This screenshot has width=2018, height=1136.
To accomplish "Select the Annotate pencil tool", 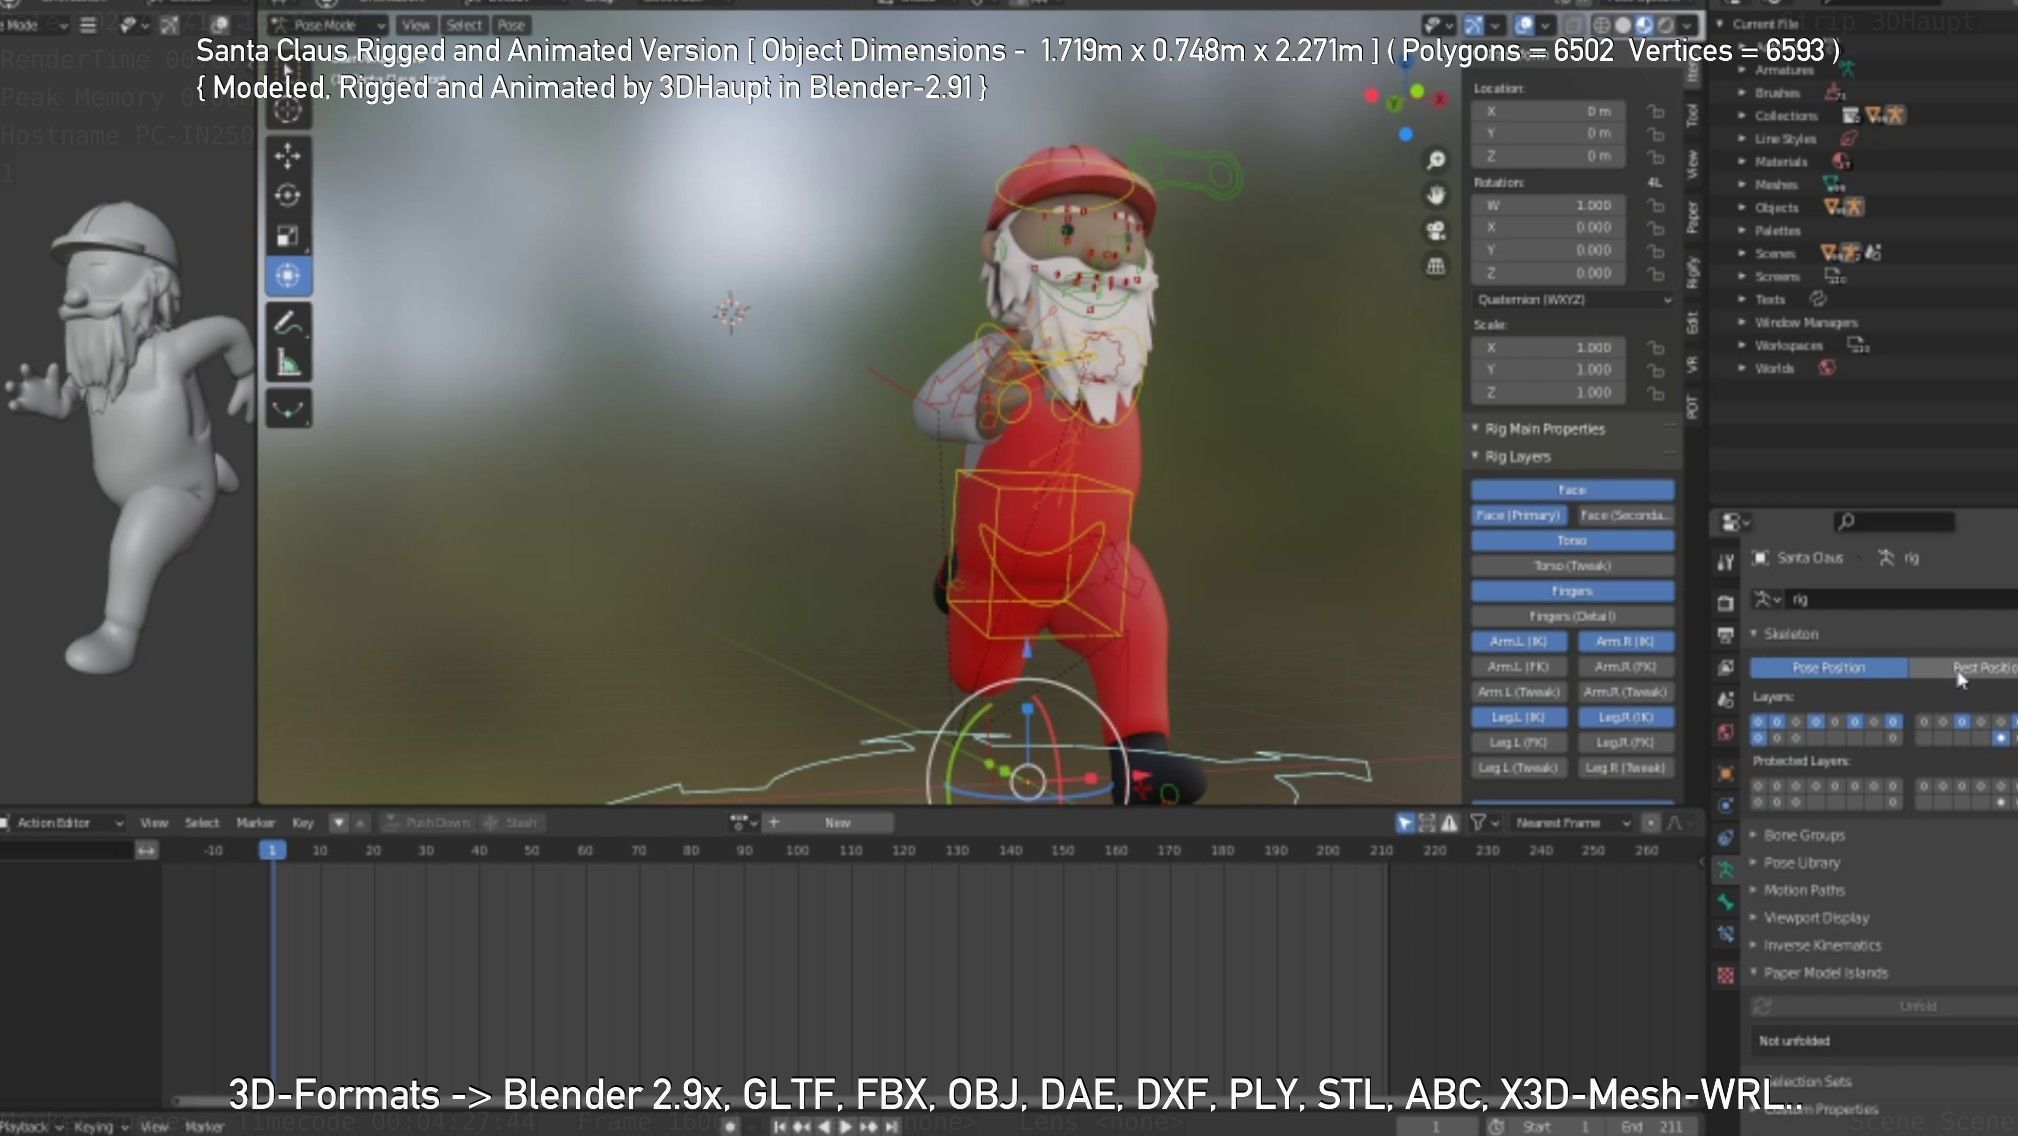I will pos(288,322).
